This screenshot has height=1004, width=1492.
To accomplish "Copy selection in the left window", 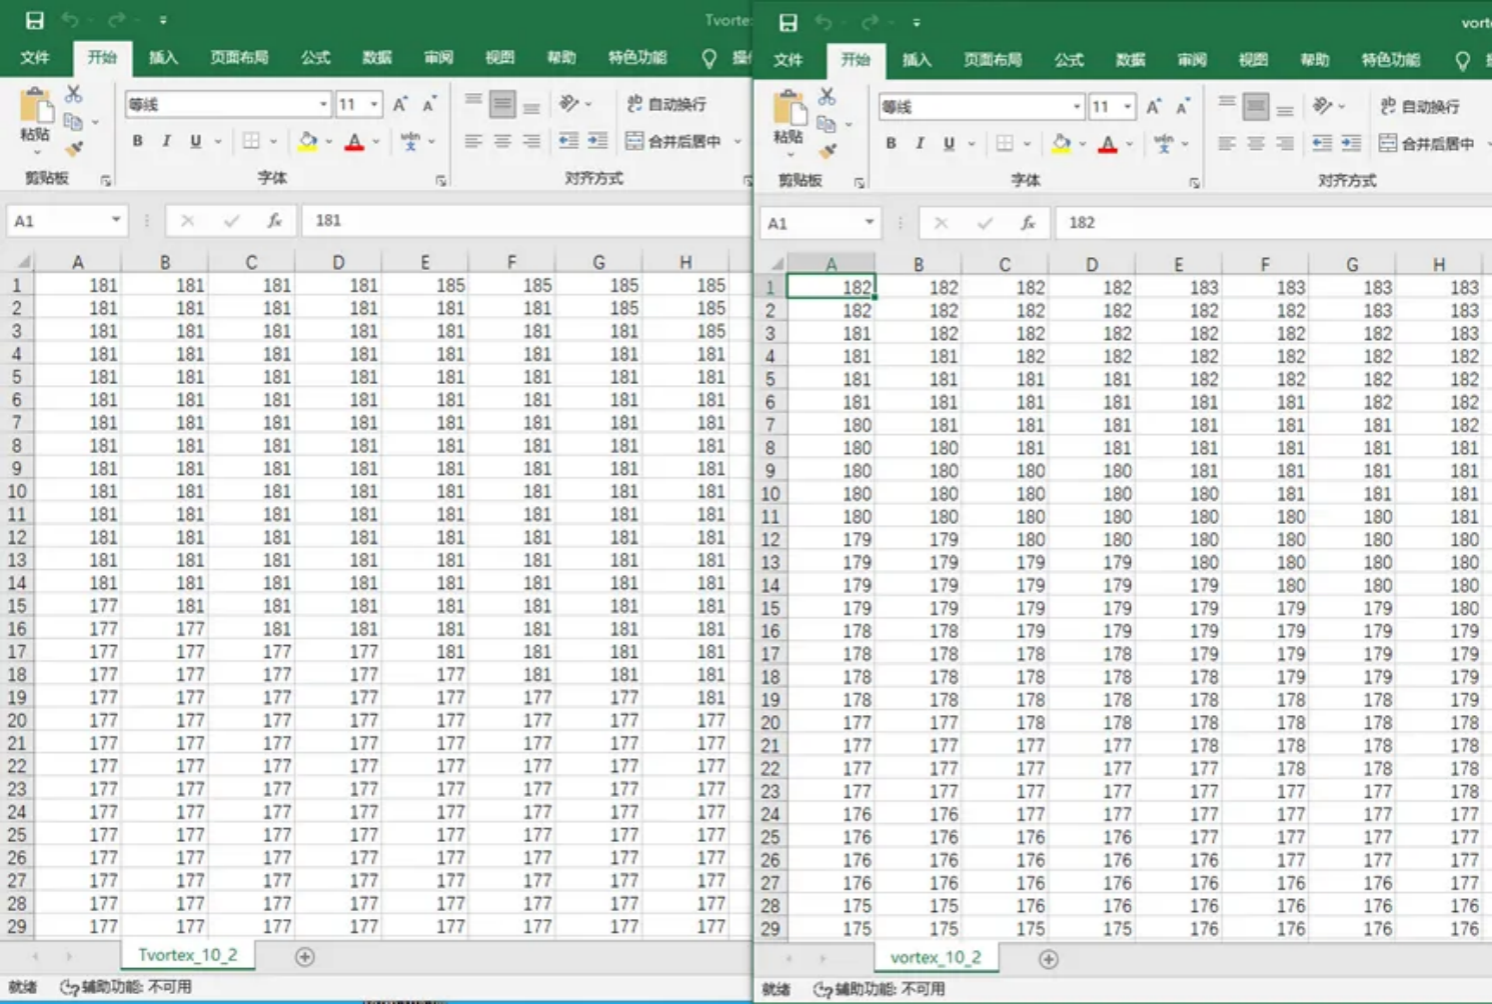I will tap(73, 122).
